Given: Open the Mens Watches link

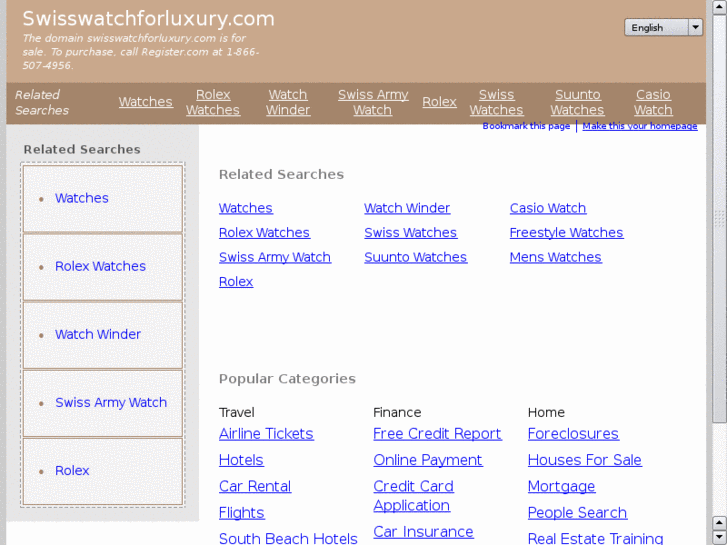Looking at the screenshot, I should pyautogui.click(x=555, y=257).
